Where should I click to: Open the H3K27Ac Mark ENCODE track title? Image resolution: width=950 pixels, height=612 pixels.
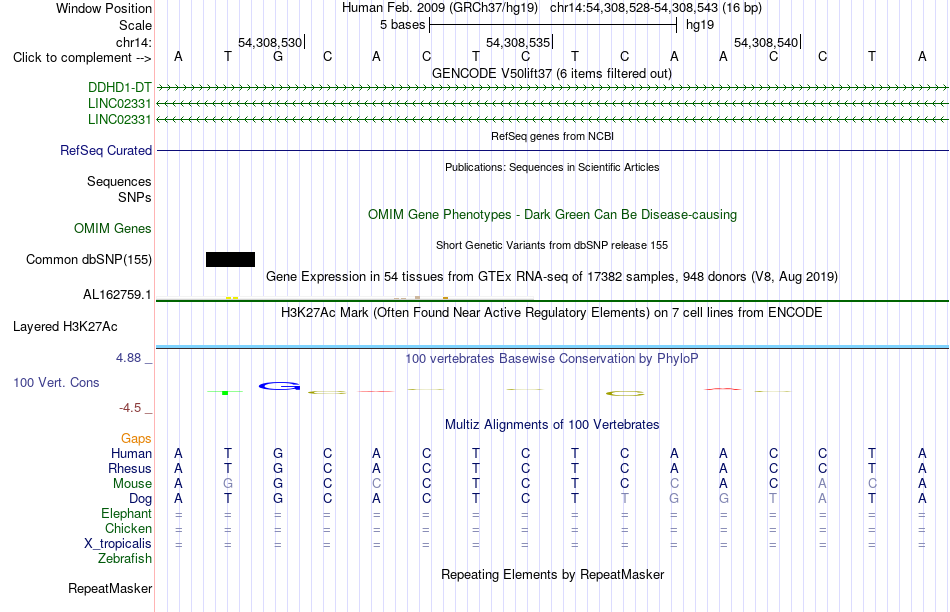coord(552,313)
